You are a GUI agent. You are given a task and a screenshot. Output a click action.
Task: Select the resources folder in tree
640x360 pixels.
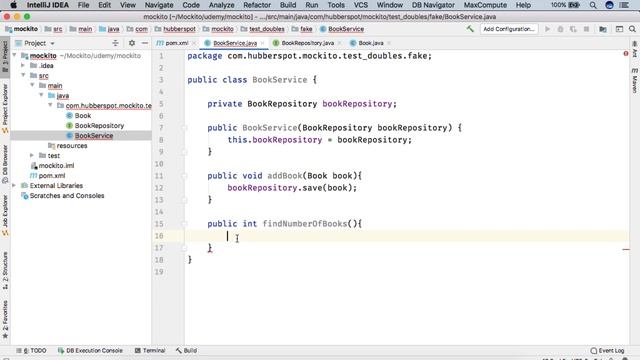click(72, 146)
